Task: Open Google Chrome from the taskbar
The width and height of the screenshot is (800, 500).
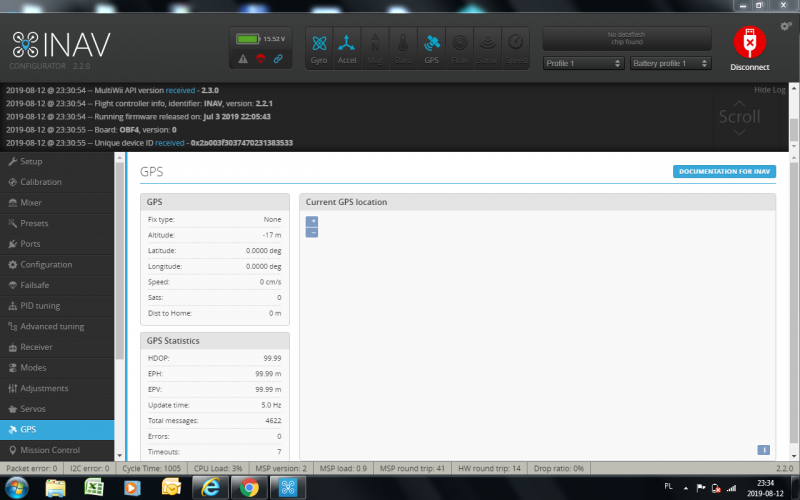Action: [247, 487]
